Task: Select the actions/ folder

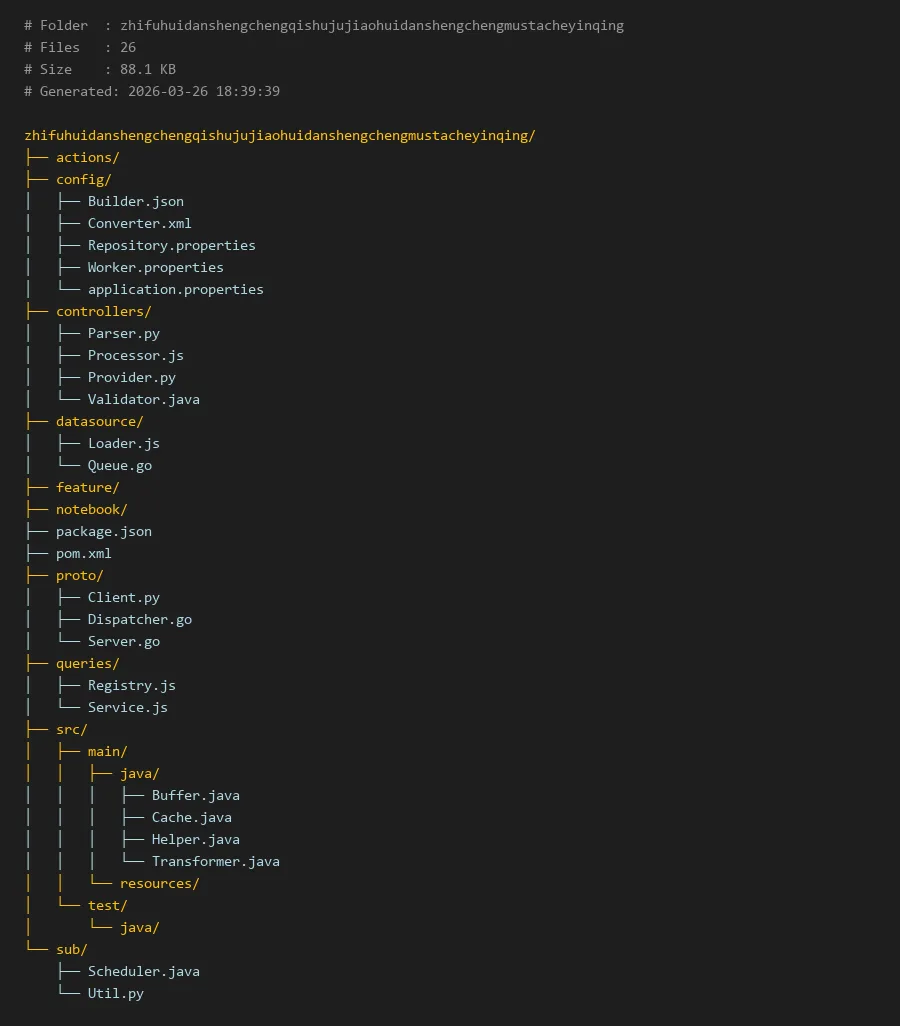Action: tap(87, 157)
